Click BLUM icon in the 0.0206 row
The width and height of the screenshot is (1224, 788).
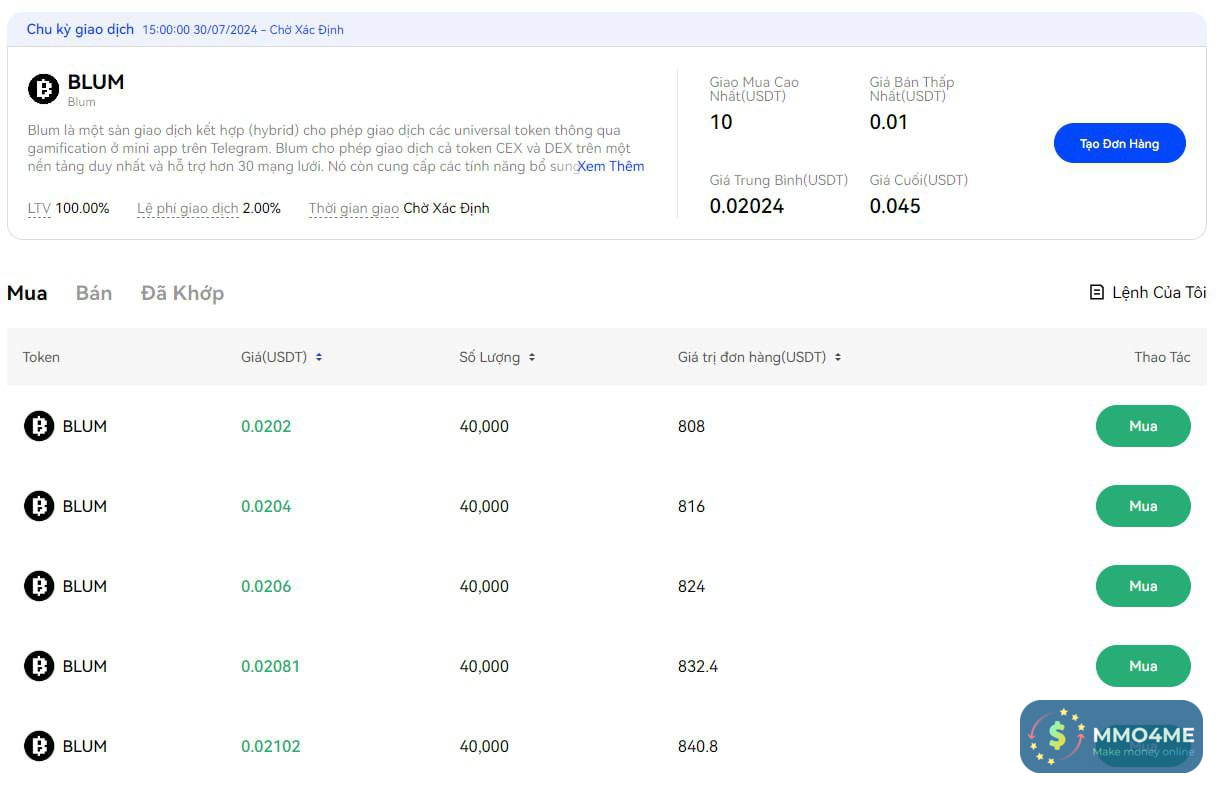coord(39,586)
